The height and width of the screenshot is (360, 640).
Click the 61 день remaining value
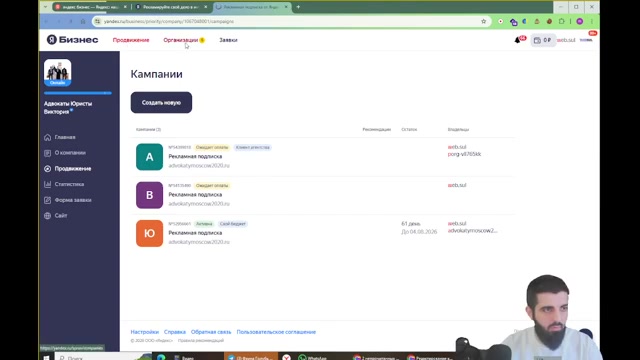[411, 224]
